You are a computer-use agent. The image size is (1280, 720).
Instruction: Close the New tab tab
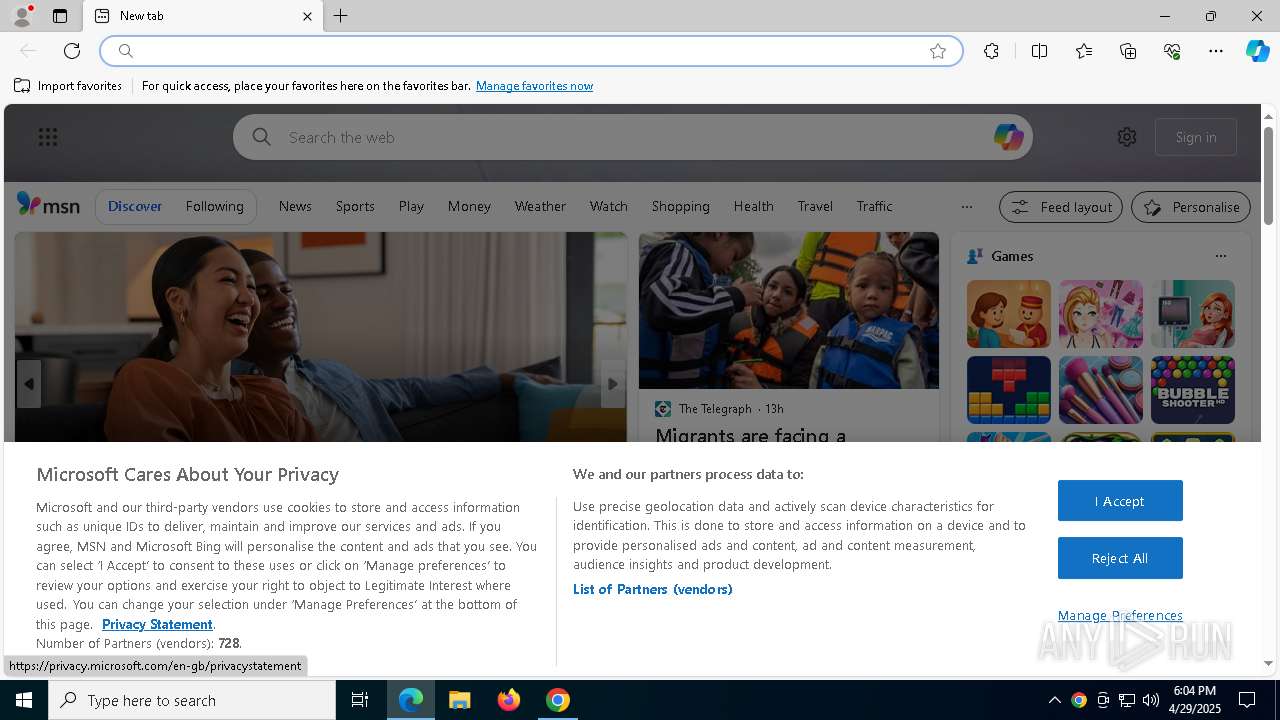coord(307,16)
